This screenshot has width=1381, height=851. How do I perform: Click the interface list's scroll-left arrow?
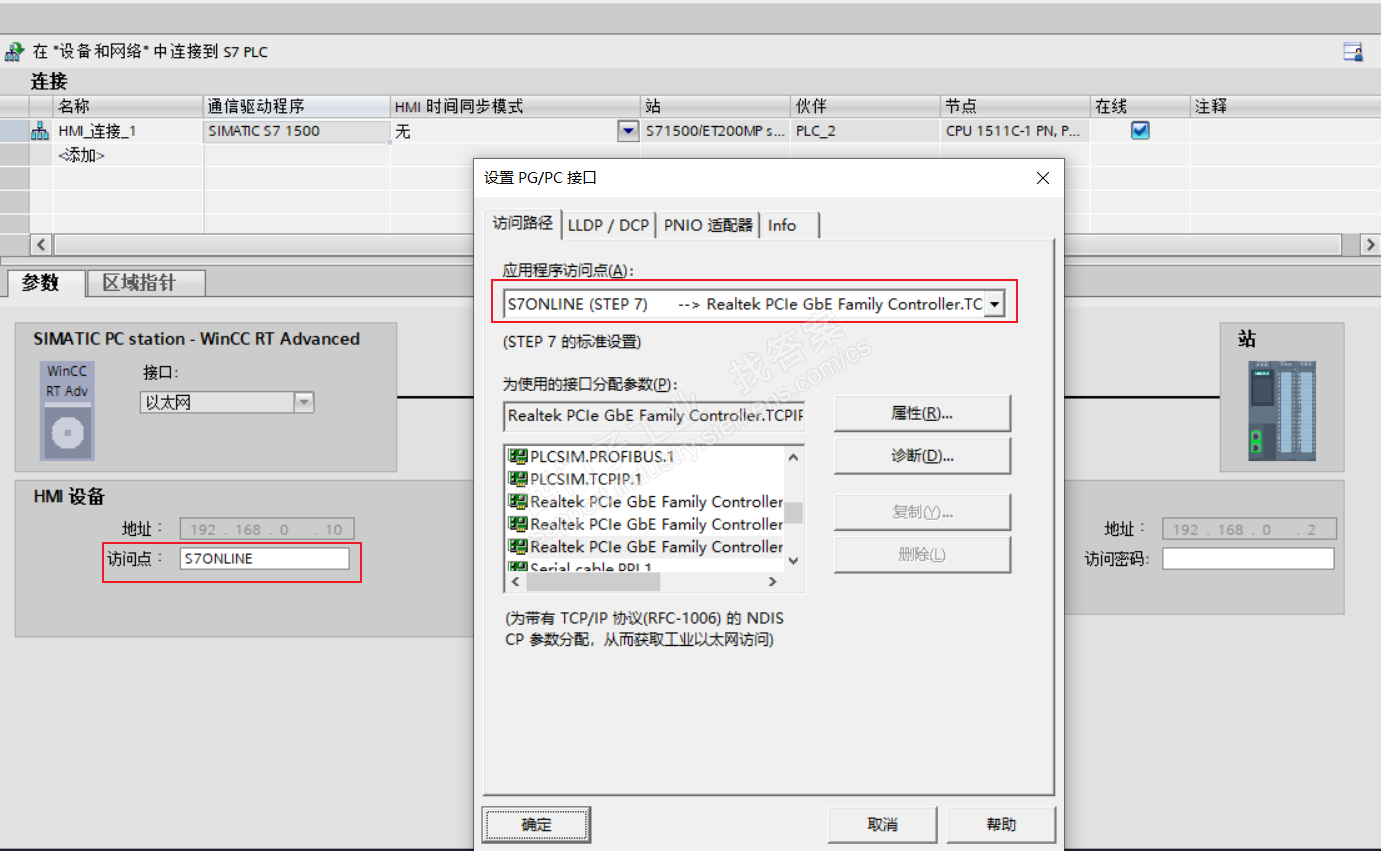516,581
